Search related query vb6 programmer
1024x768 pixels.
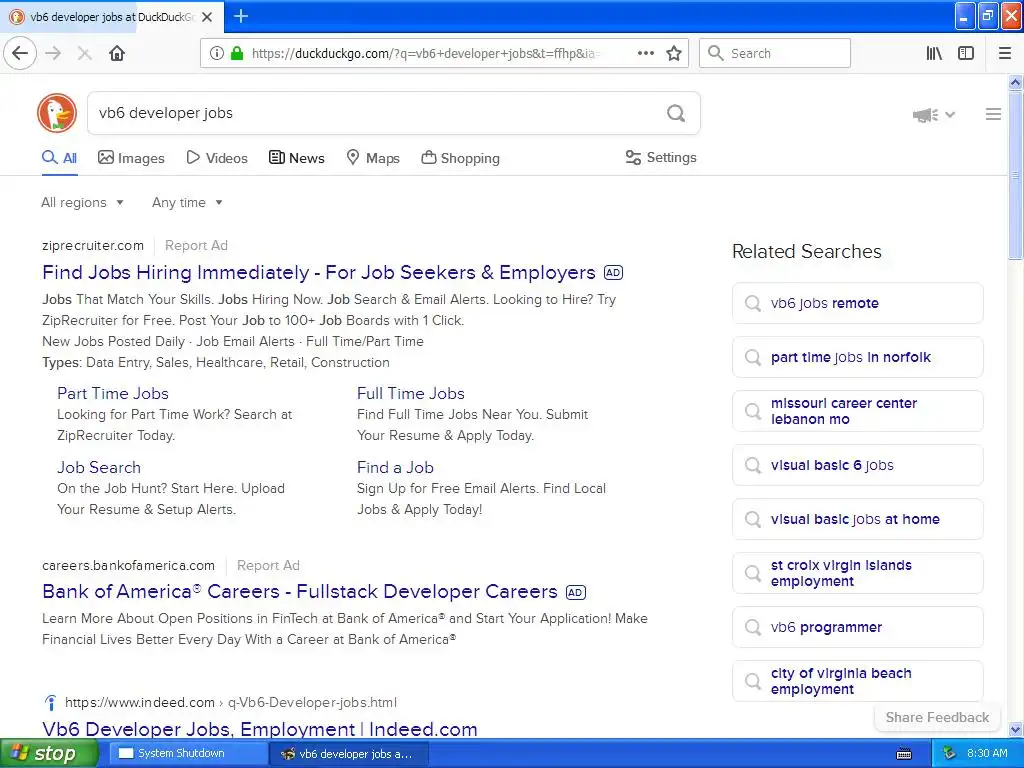[857, 627]
